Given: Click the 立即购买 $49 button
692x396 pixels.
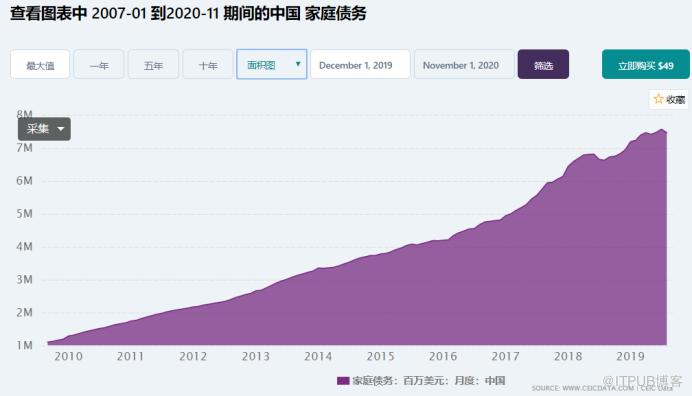Looking at the screenshot, I should 646,64.
